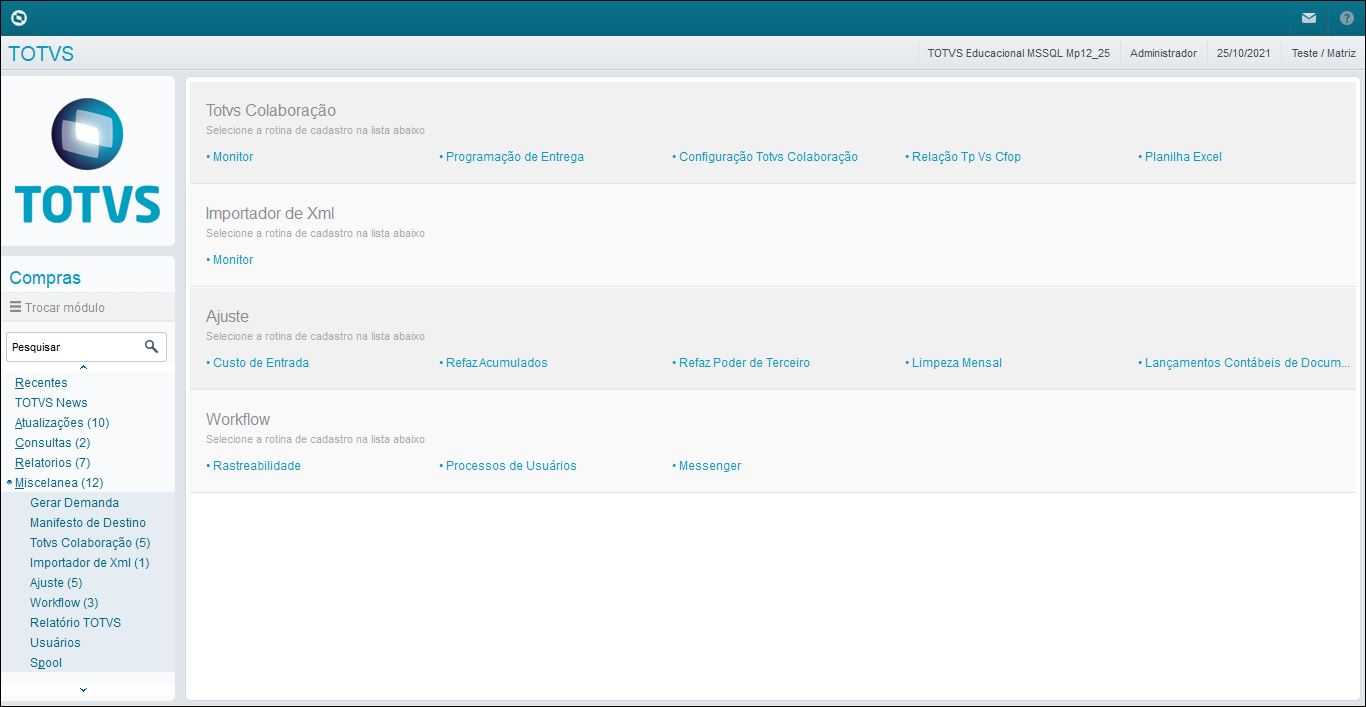
Task: Open Messenger link
Action: [710, 466]
